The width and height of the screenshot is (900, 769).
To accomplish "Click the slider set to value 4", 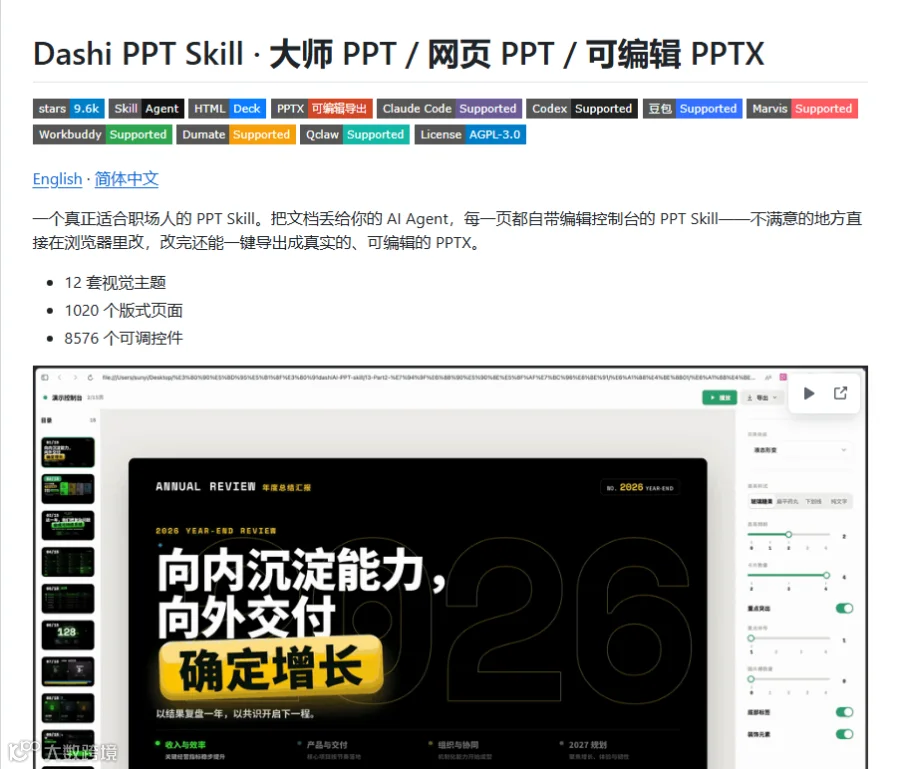I will [x=789, y=575].
